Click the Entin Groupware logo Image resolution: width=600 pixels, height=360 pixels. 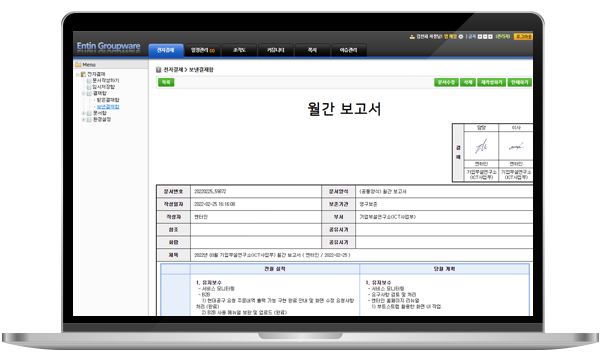(x=108, y=46)
